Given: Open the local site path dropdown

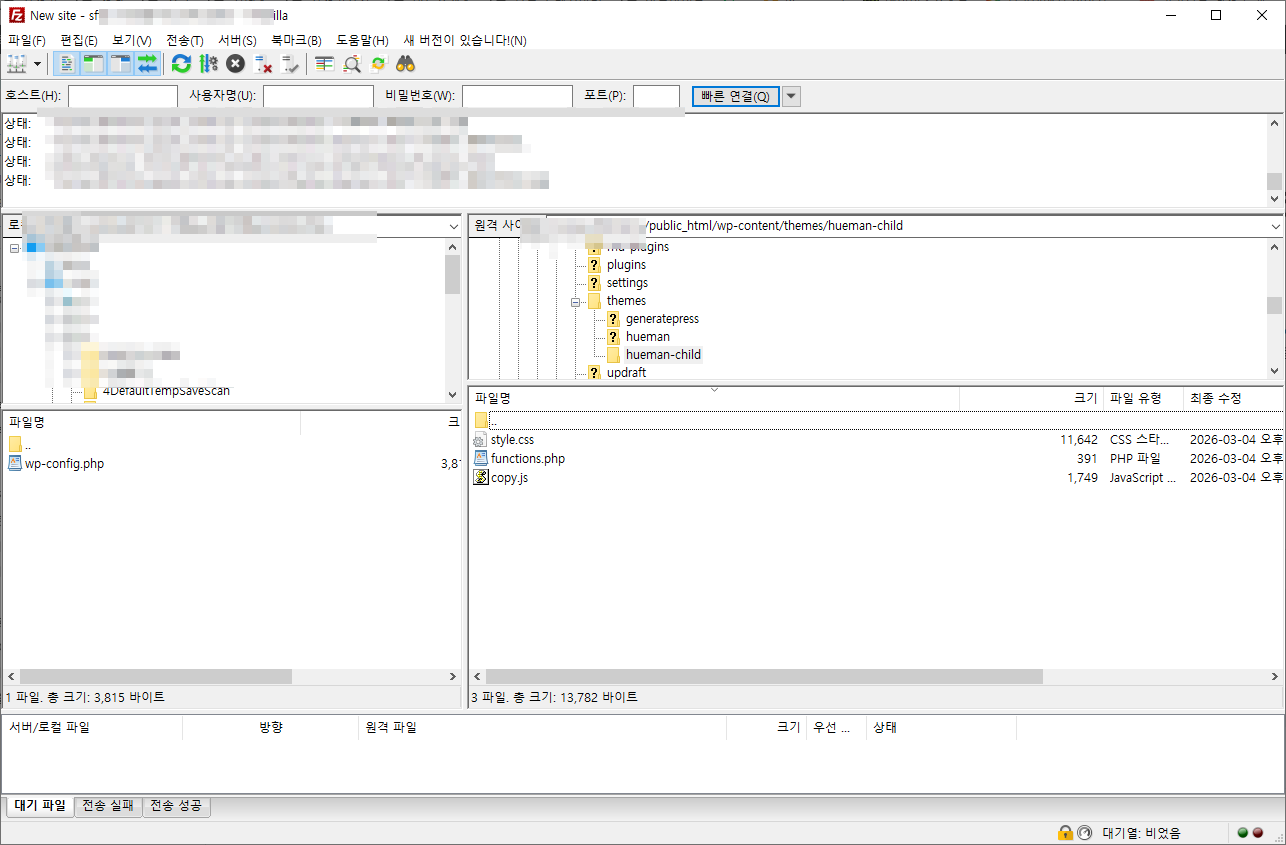Looking at the screenshot, I should 453,226.
